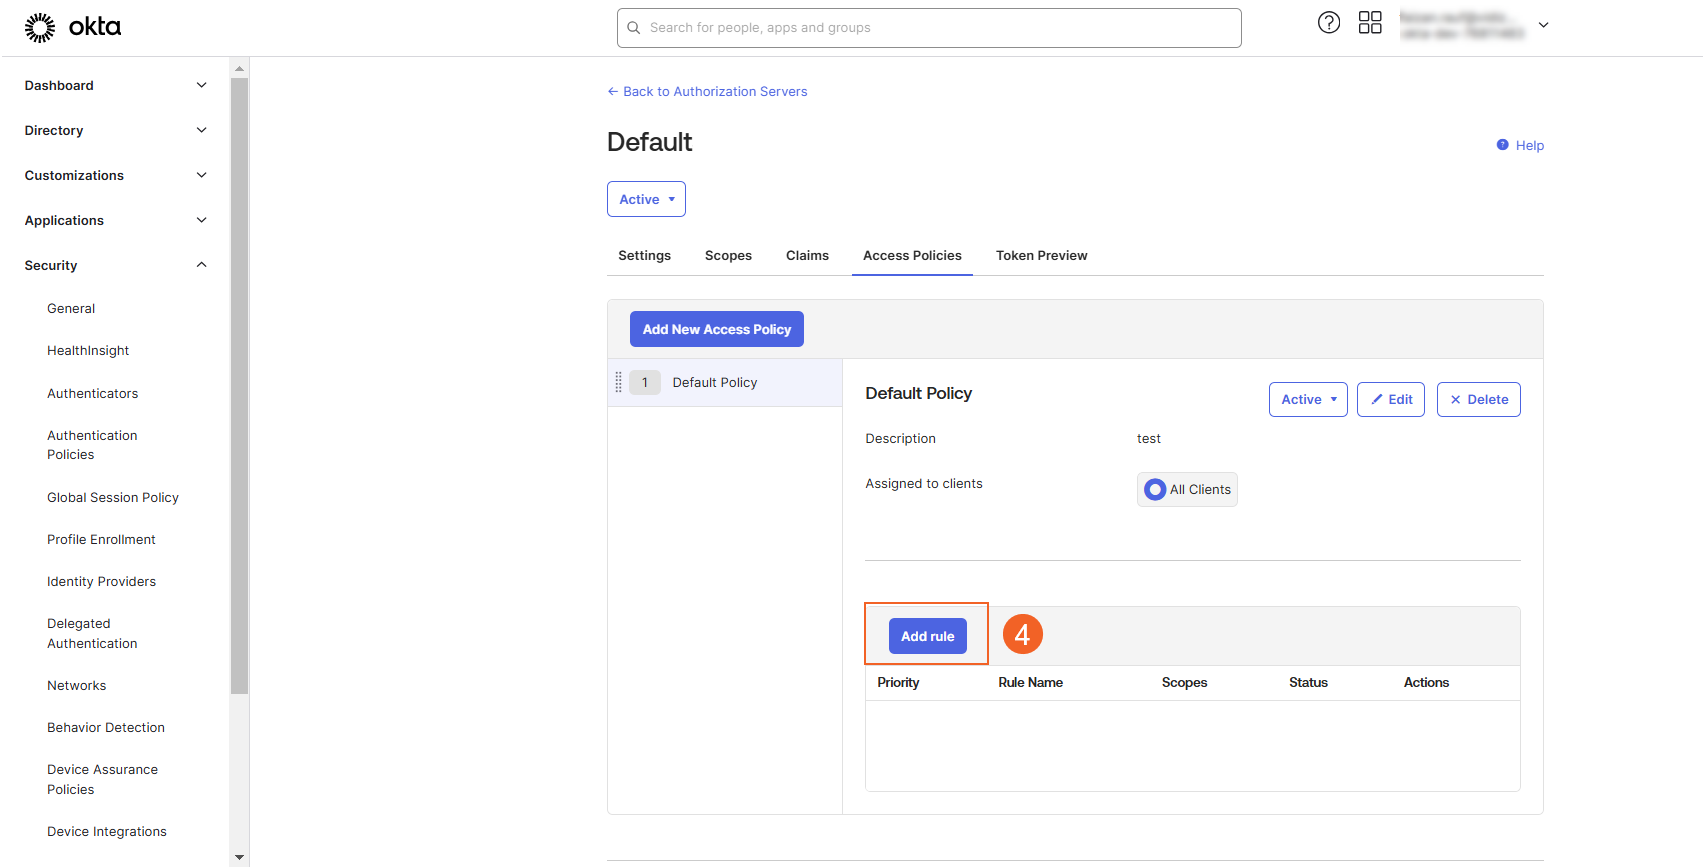Open the help question mark icon
Image resolution: width=1703 pixels, height=867 pixels.
[x=1328, y=23]
